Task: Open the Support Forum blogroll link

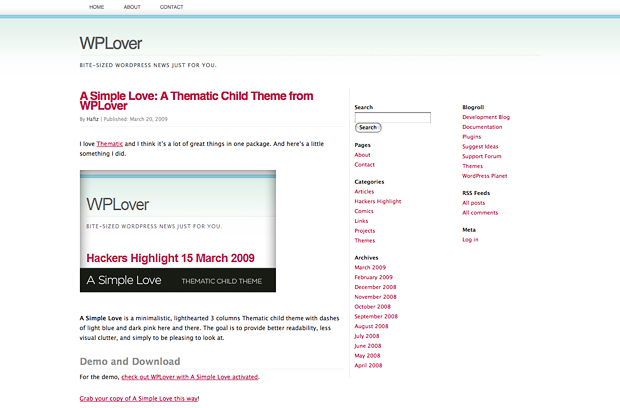Action: pos(482,156)
